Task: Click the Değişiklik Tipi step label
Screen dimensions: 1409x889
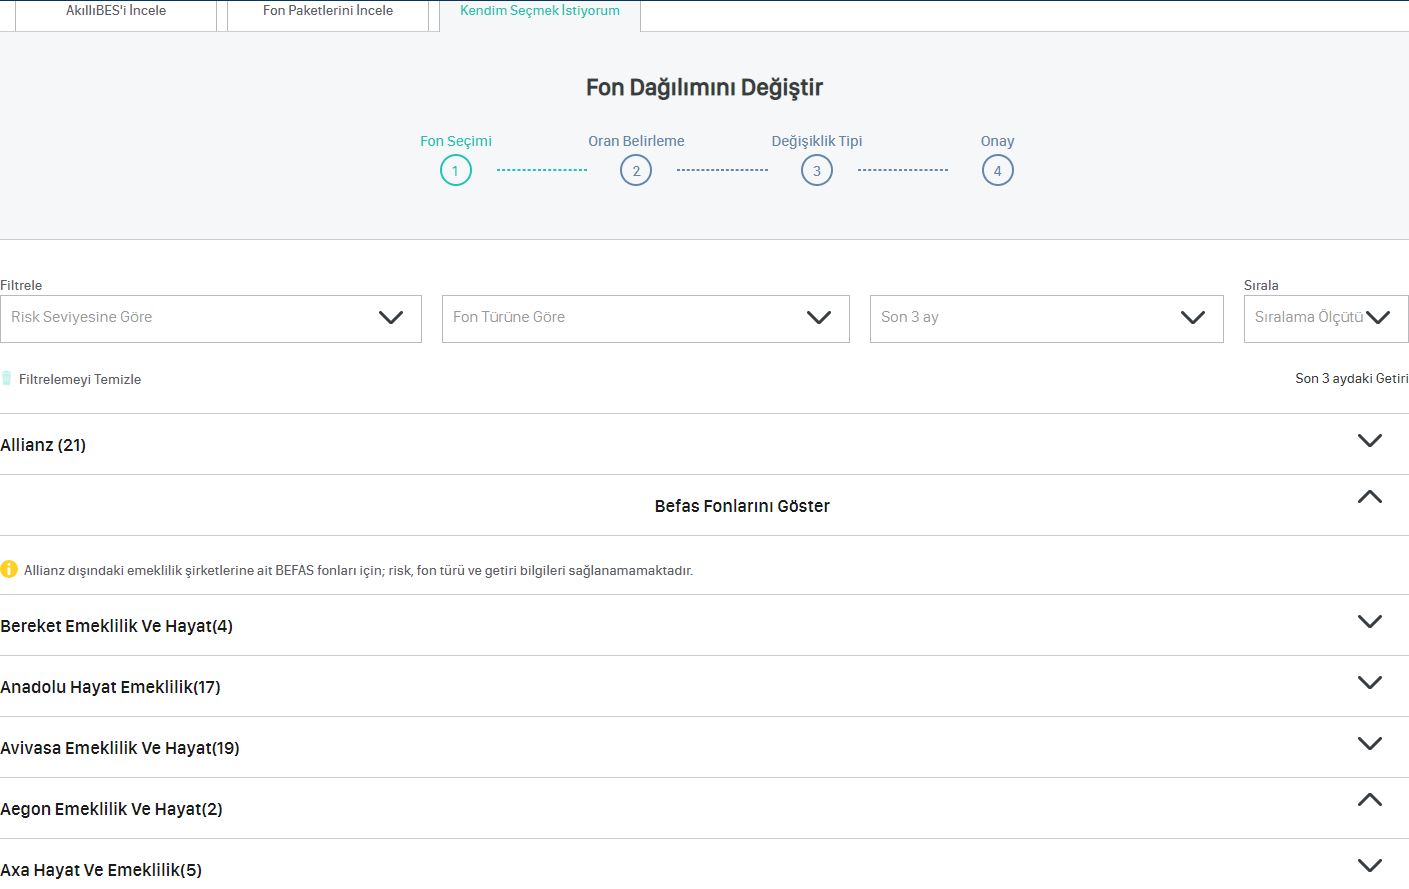Action: coord(817,141)
